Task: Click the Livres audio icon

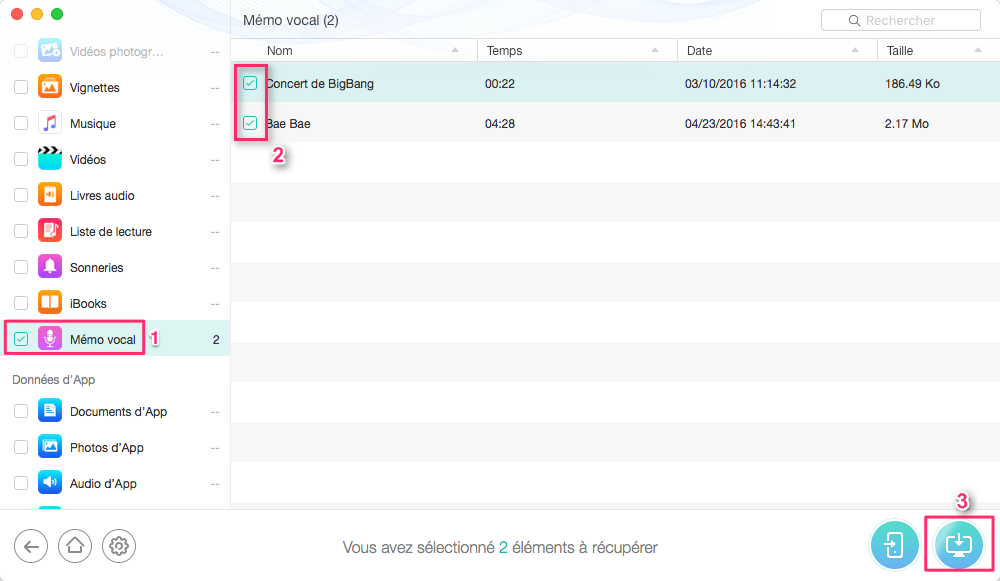Action: (x=50, y=195)
